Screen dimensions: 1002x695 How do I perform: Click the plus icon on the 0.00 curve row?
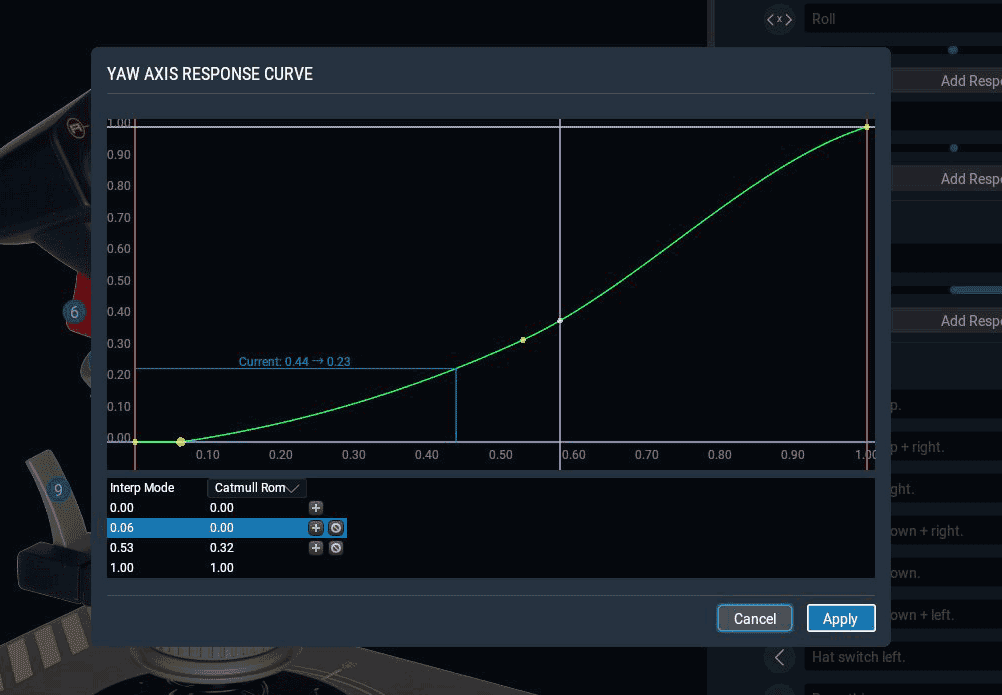pyautogui.click(x=316, y=508)
